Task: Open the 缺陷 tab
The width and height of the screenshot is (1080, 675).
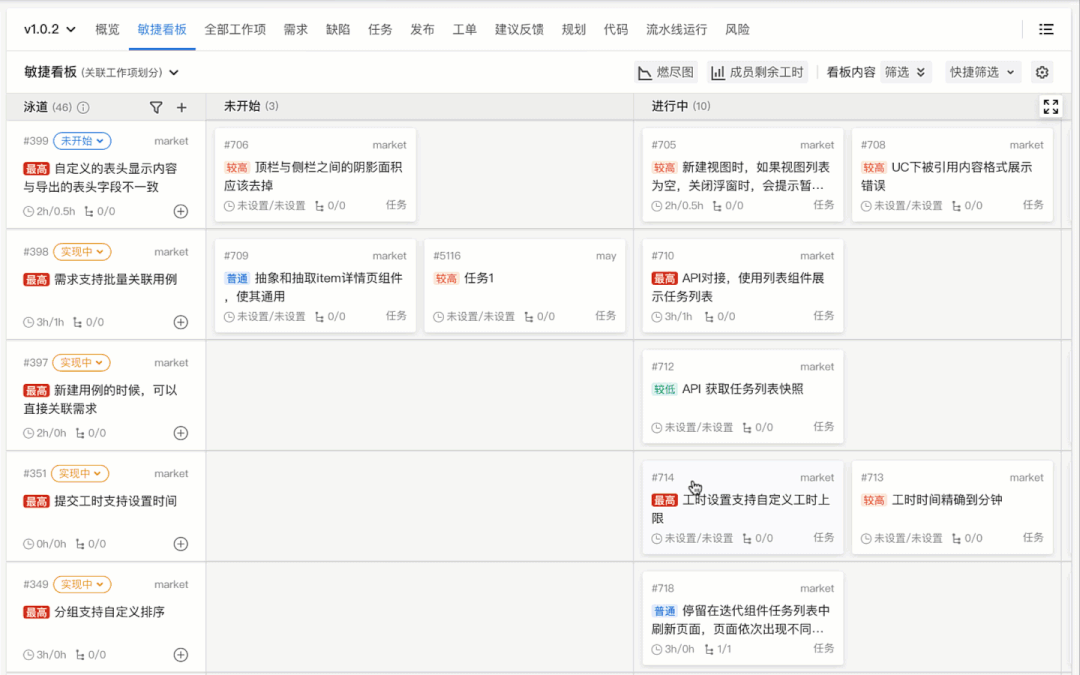Action: tap(338, 29)
